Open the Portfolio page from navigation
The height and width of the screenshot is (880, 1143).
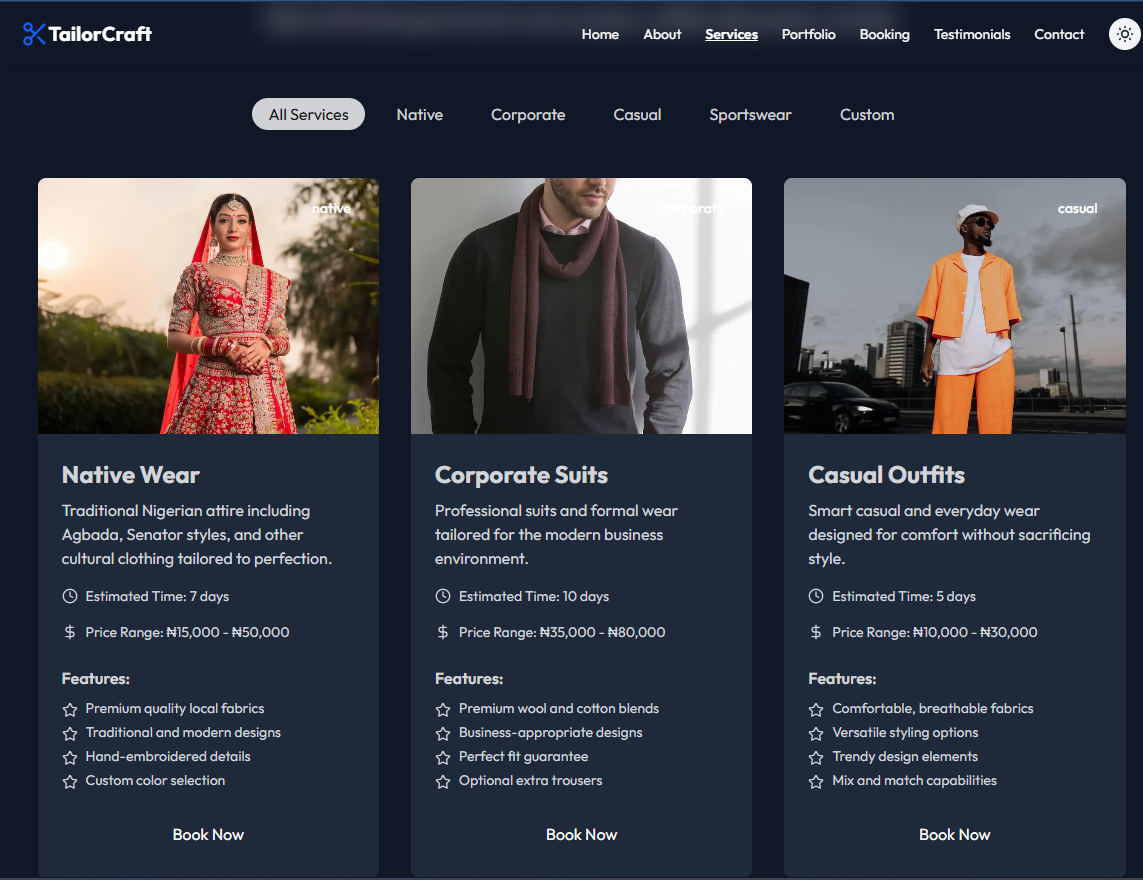point(808,34)
